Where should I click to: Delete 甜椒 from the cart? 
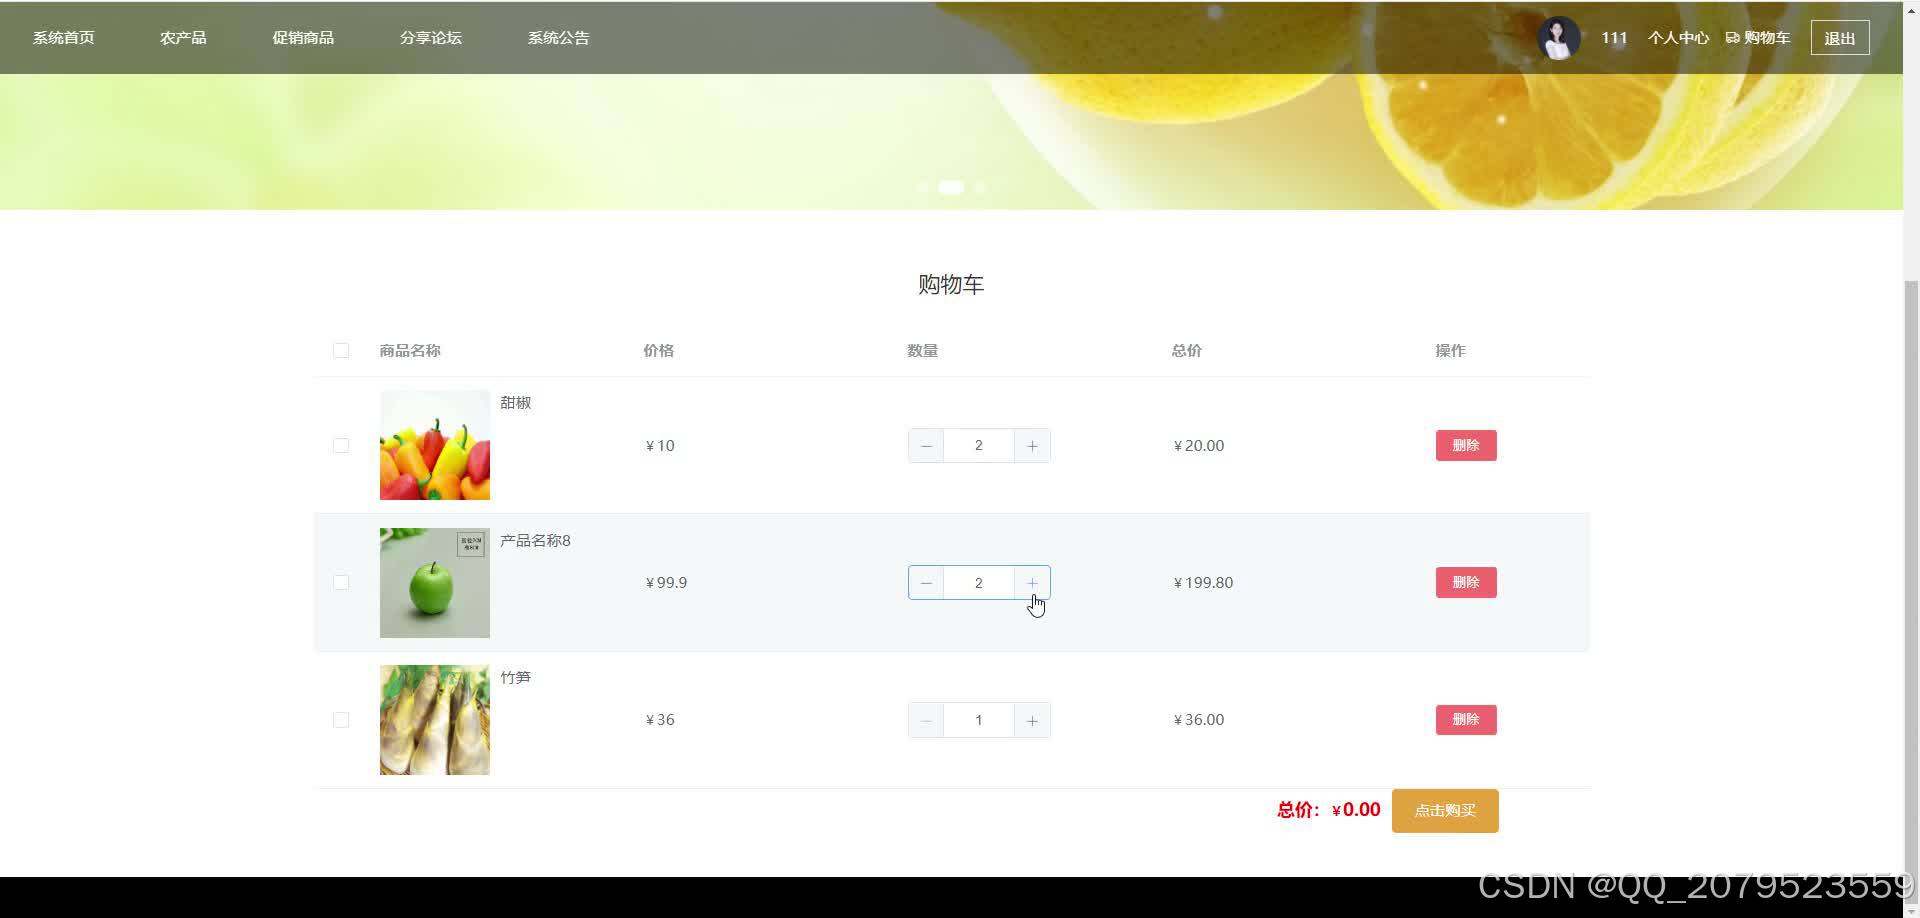1466,446
